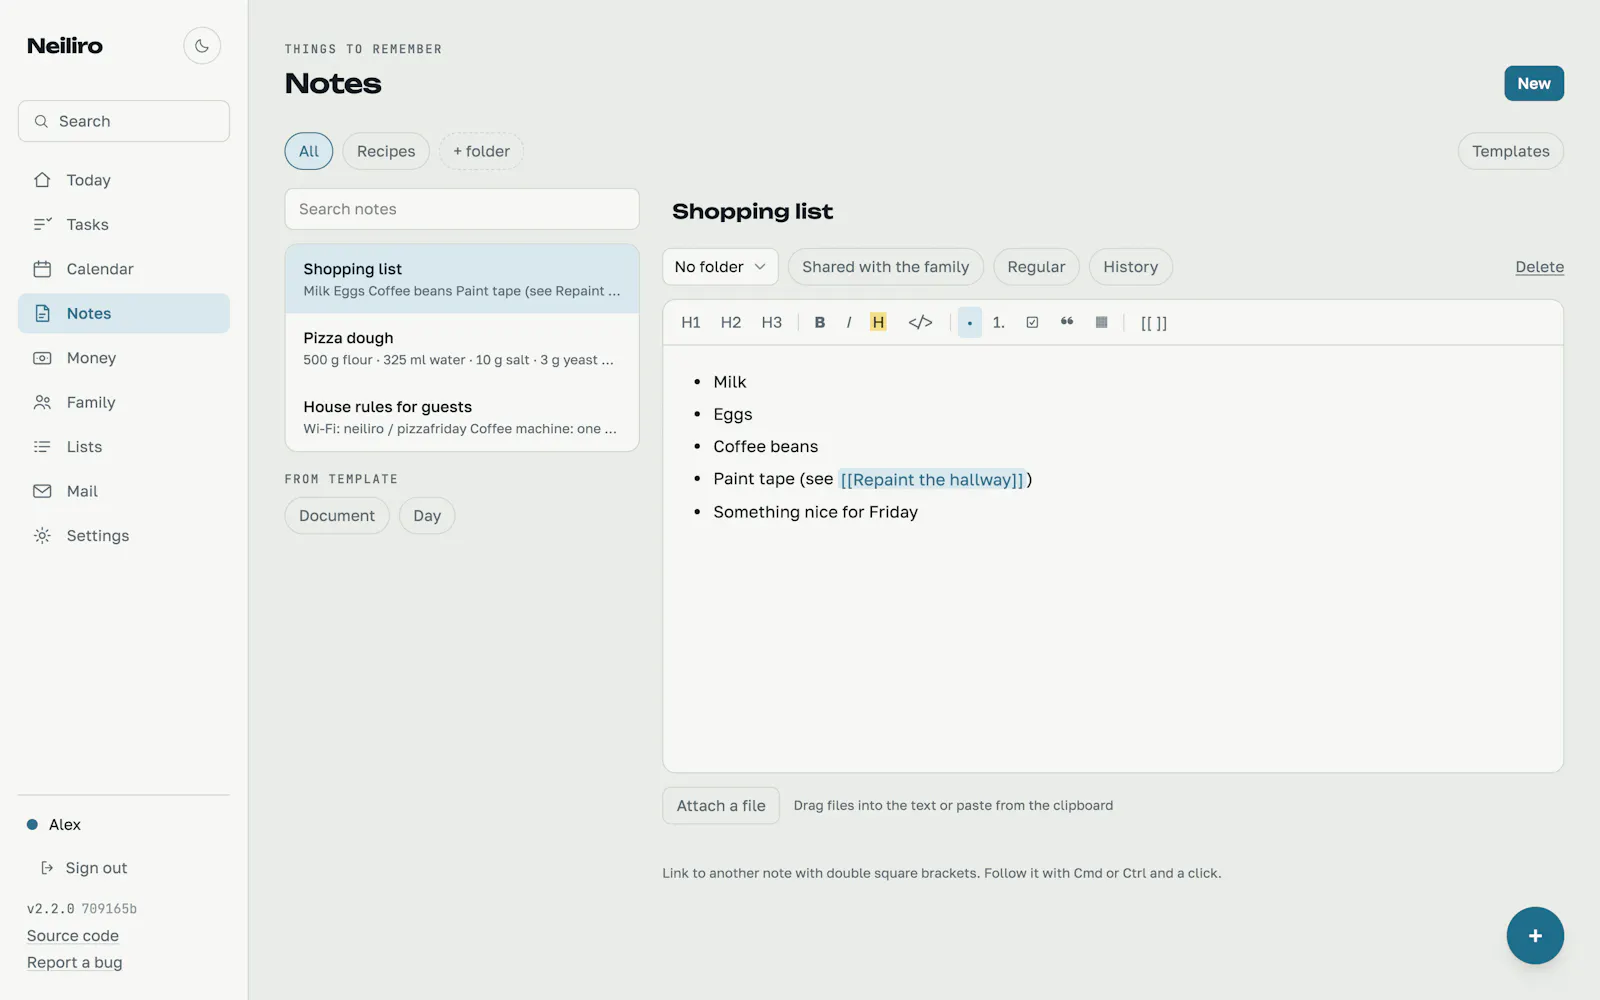
Task: Open the Calendar section
Action: point(124,269)
